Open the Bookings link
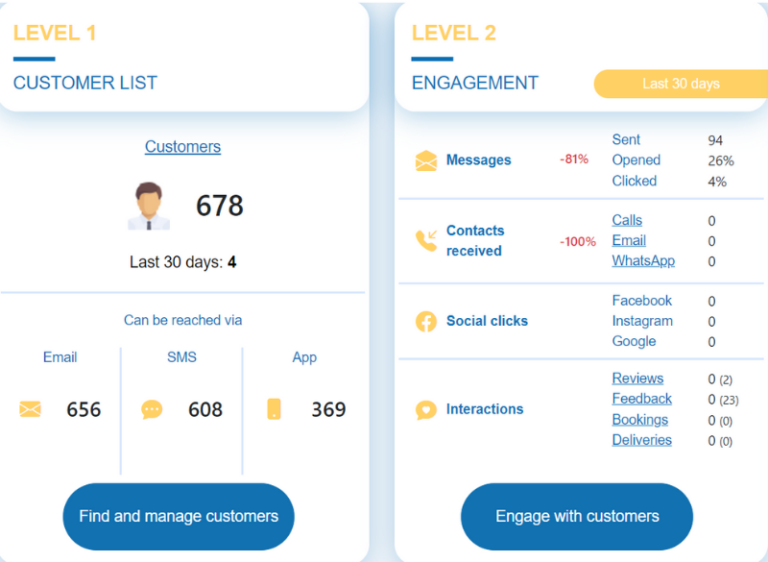 tap(639, 420)
